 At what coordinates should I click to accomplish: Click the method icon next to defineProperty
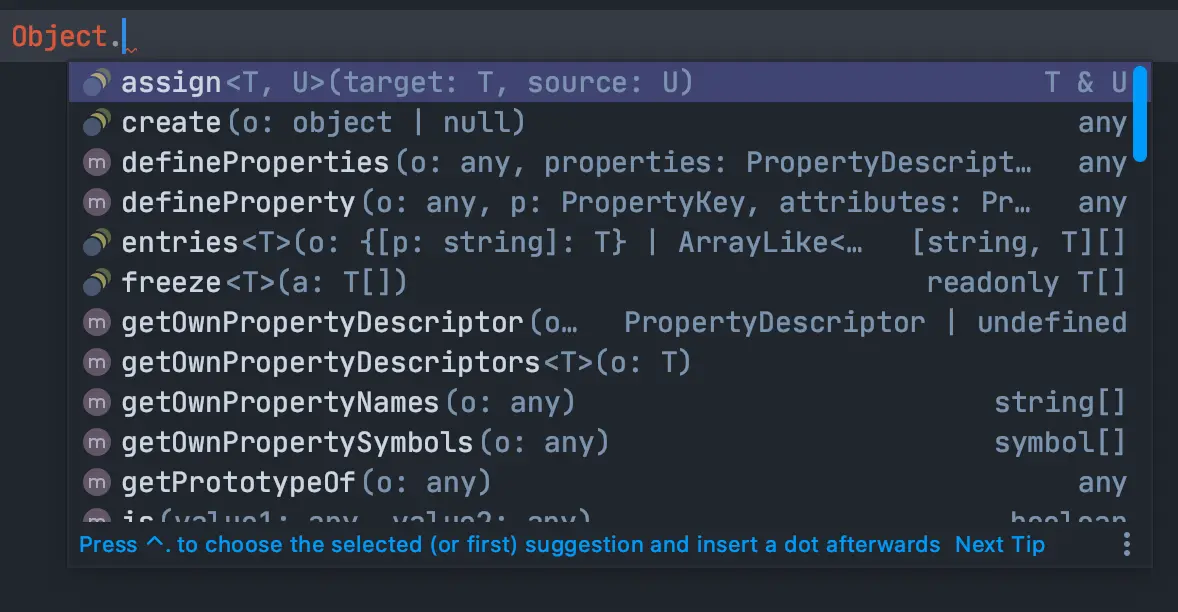(x=96, y=203)
